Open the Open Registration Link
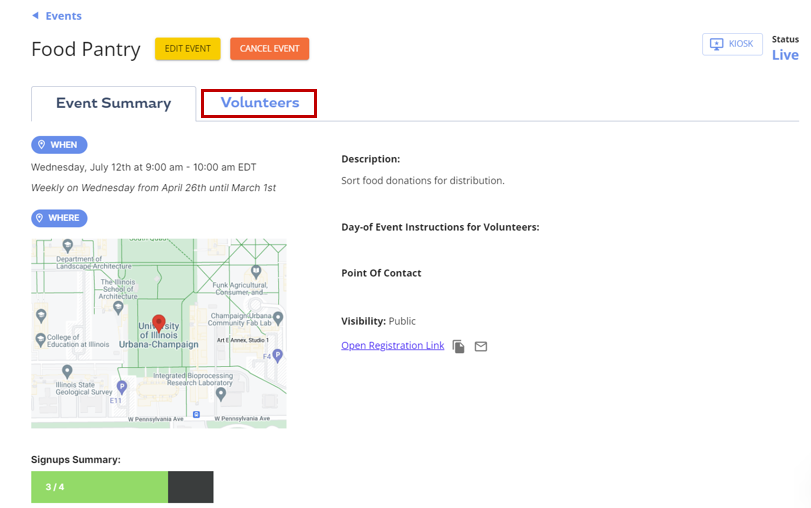811x508 pixels. tap(392, 346)
